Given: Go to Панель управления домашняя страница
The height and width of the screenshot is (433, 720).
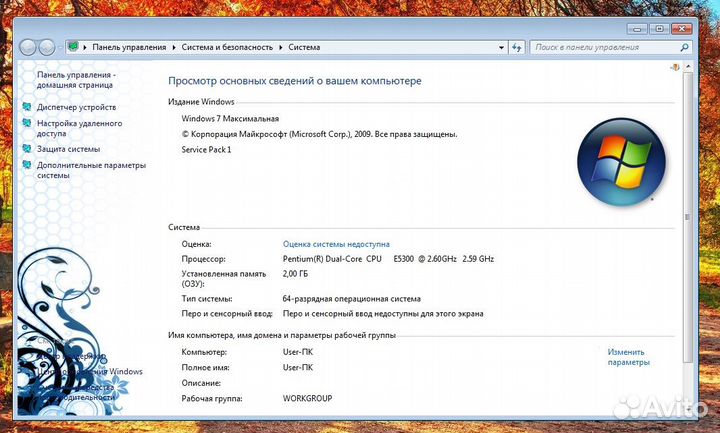Looking at the screenshot, I should click(x=76, y=80).
